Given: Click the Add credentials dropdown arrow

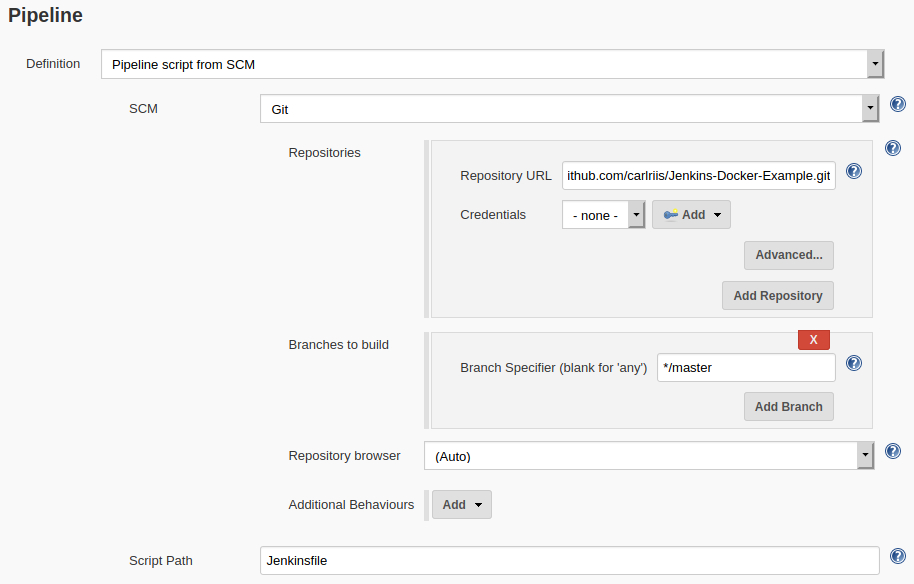Looking at the screenshot, I should click(x=717, y=215).
